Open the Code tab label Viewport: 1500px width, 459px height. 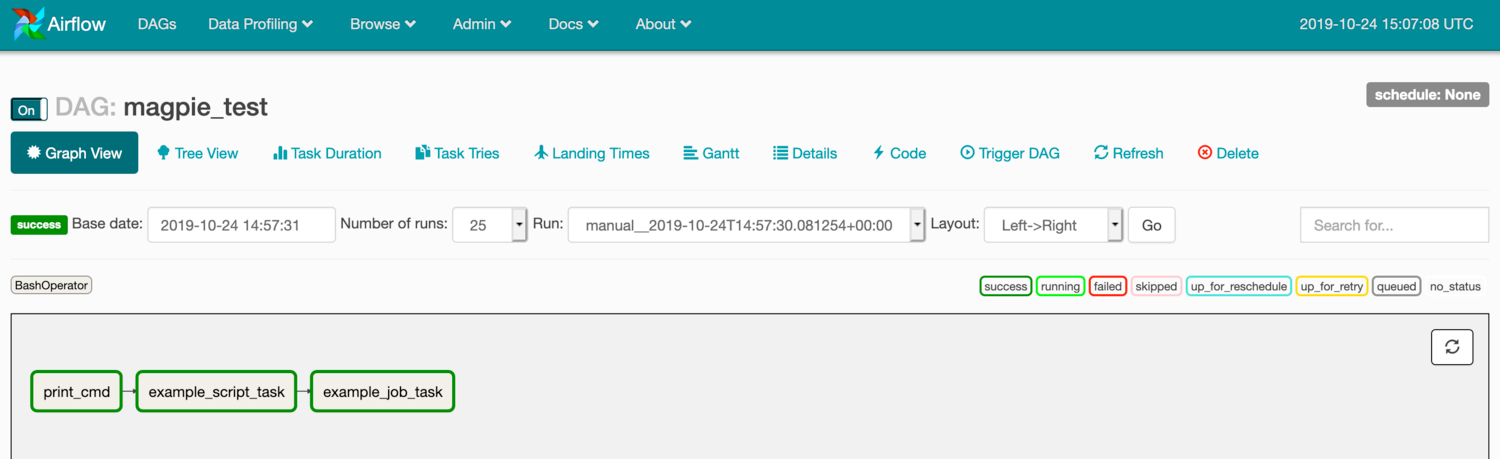pyautogui.click(x=908, y=153)
